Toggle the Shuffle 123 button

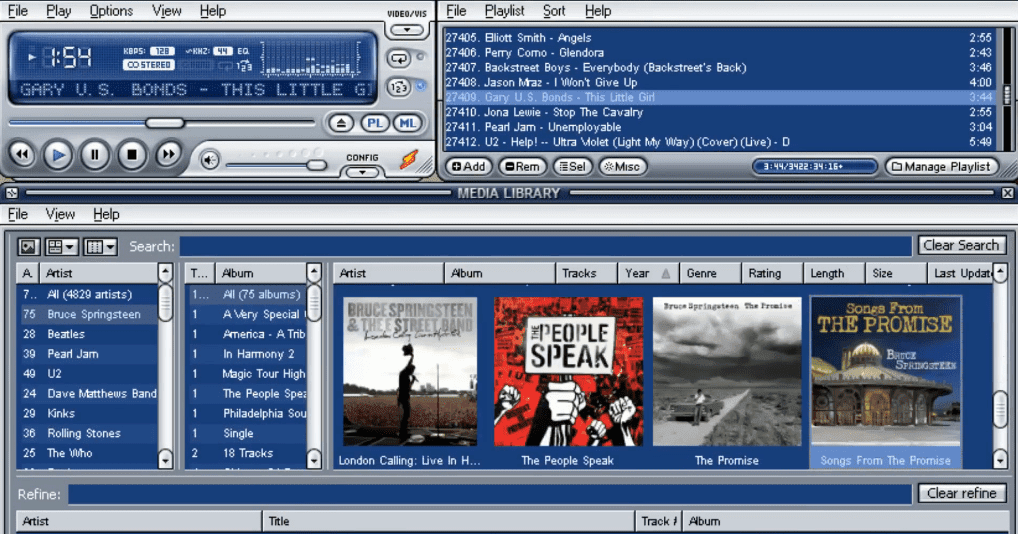(x=399, y=86)
